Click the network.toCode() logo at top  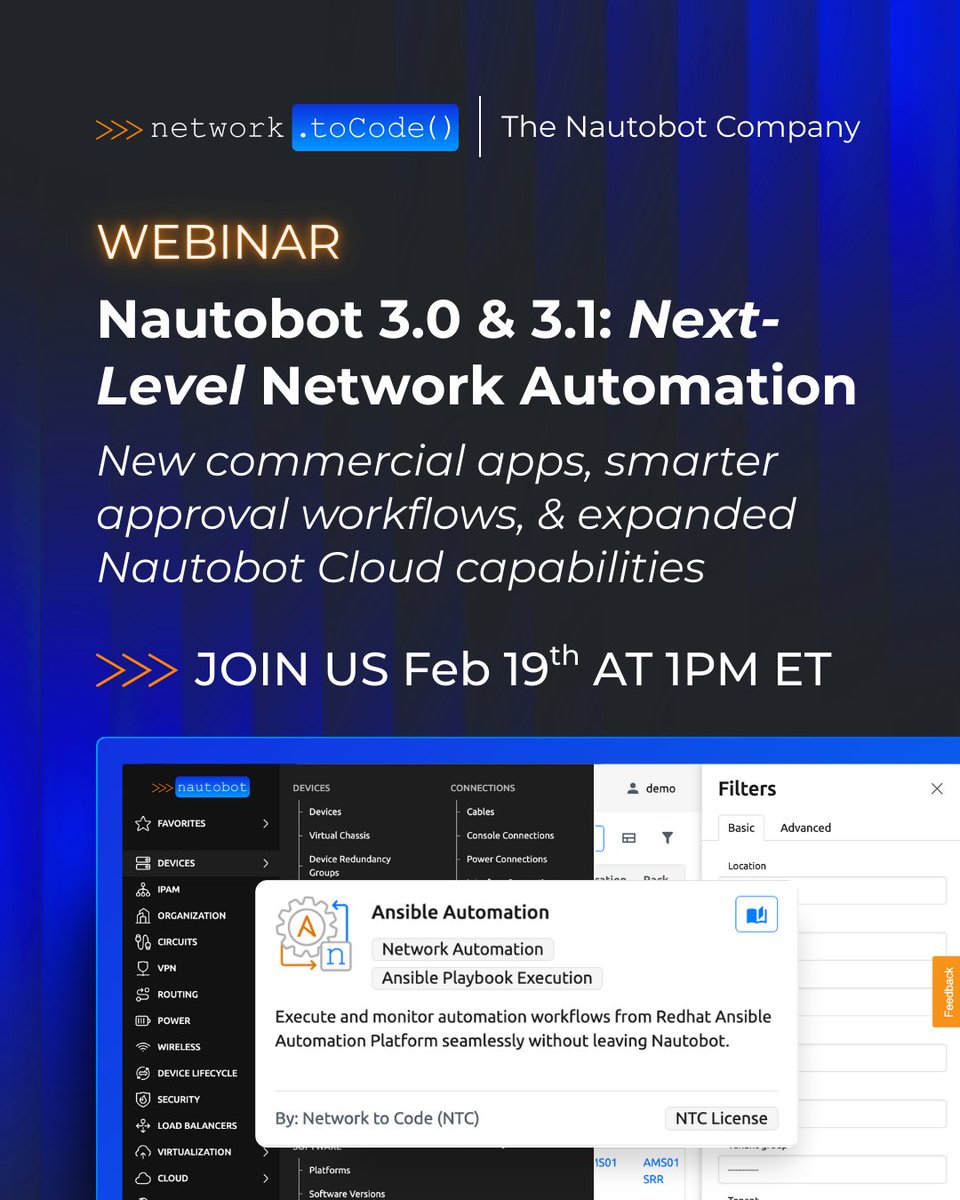[277, 128]
